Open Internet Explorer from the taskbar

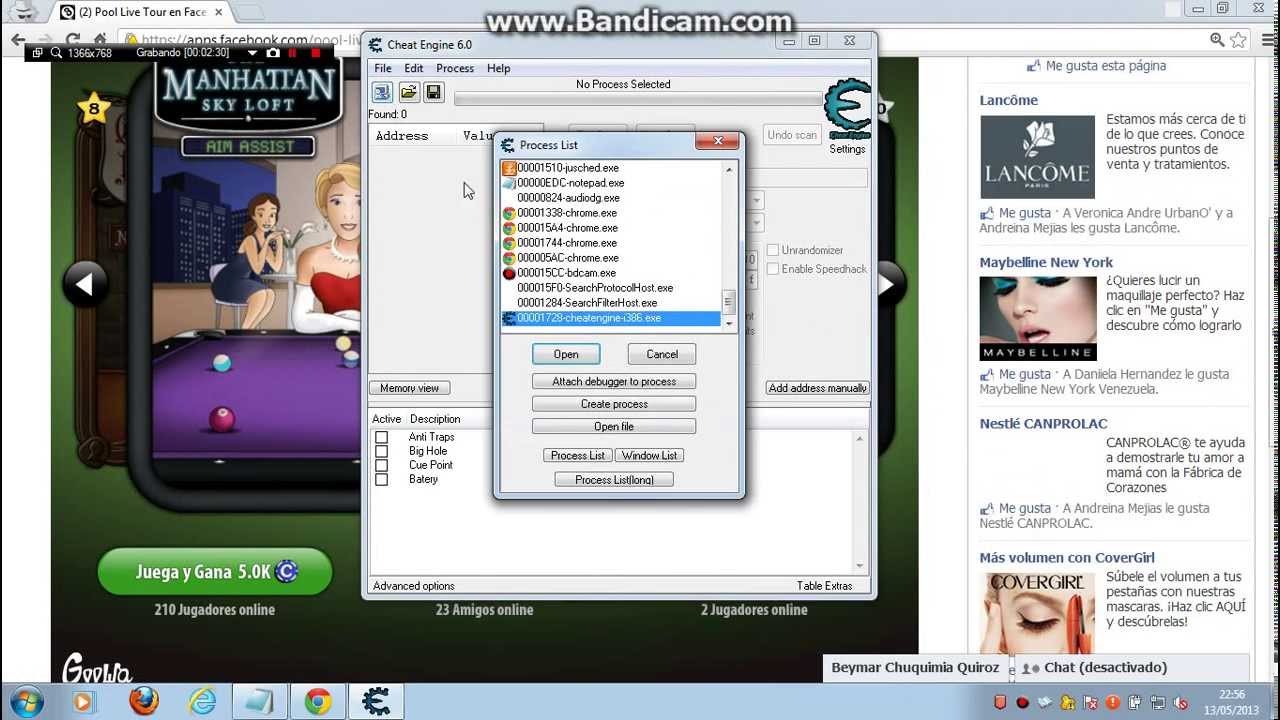pyautogui.click(x=201, y=701)
